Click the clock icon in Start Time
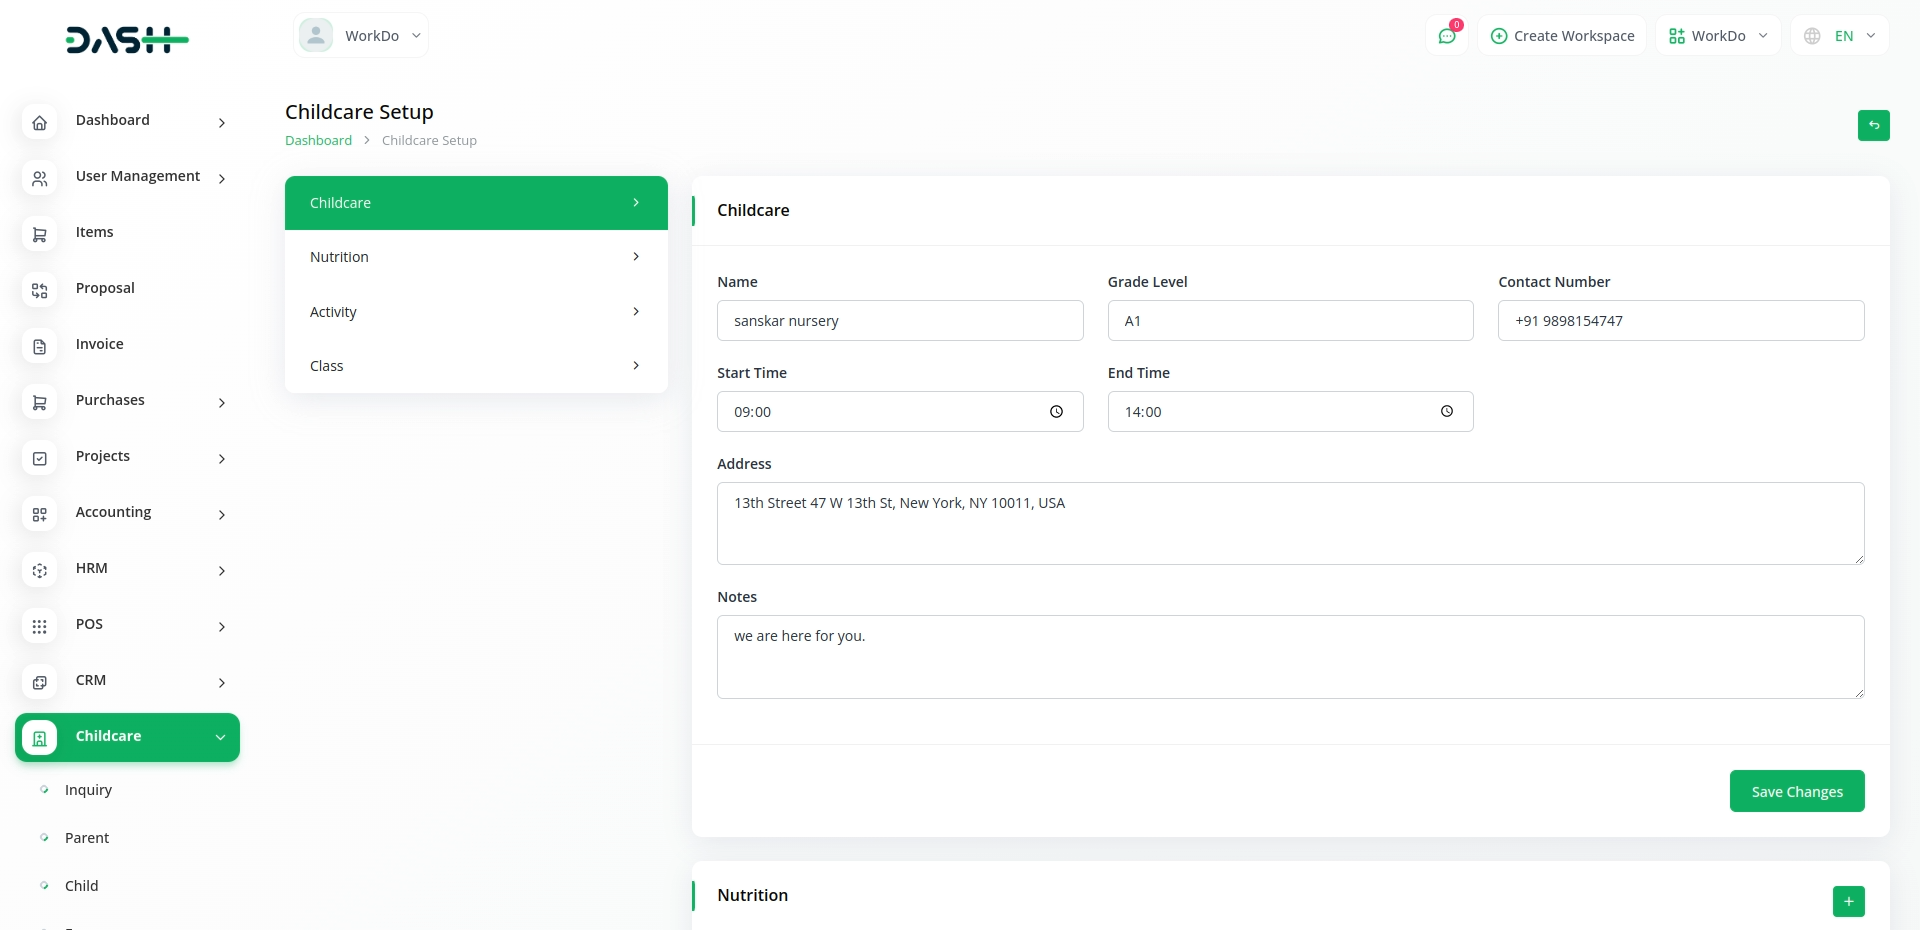 click(1056, 412)
